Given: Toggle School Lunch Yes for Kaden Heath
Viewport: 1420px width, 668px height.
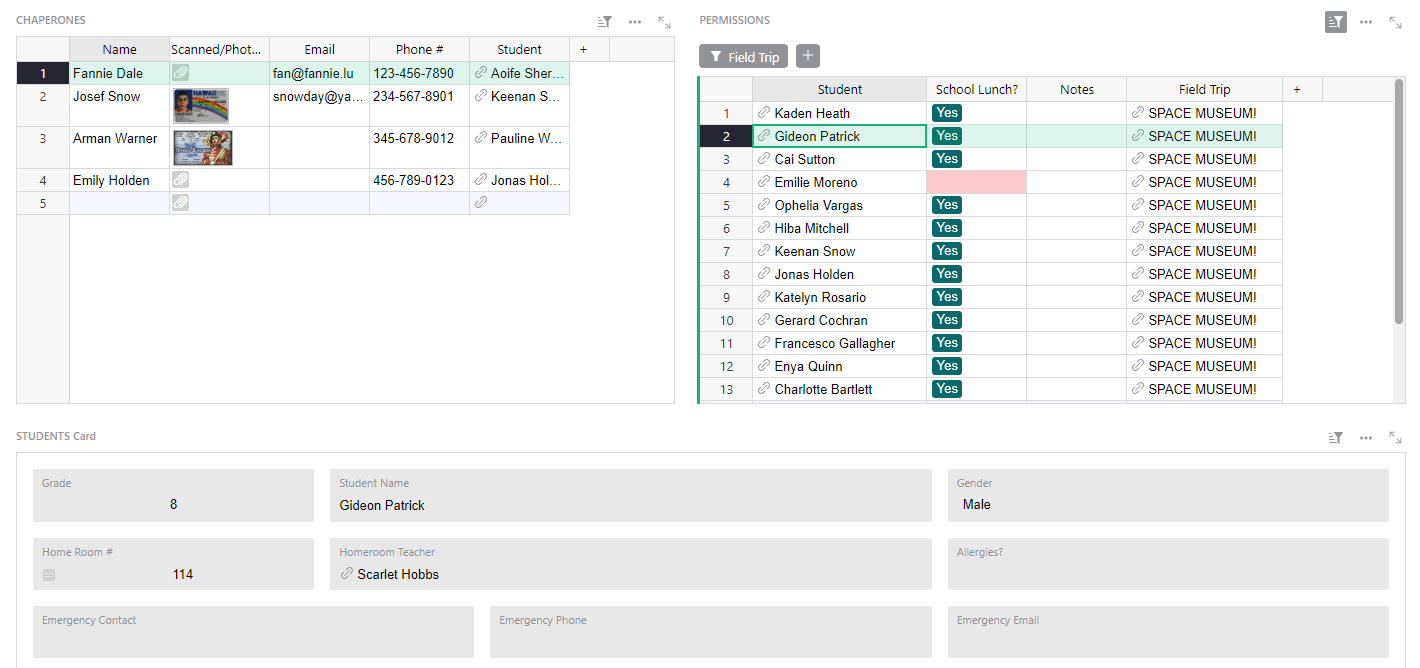Looking at the screenshot, I should pyautogui.click(x=946, y=112).
